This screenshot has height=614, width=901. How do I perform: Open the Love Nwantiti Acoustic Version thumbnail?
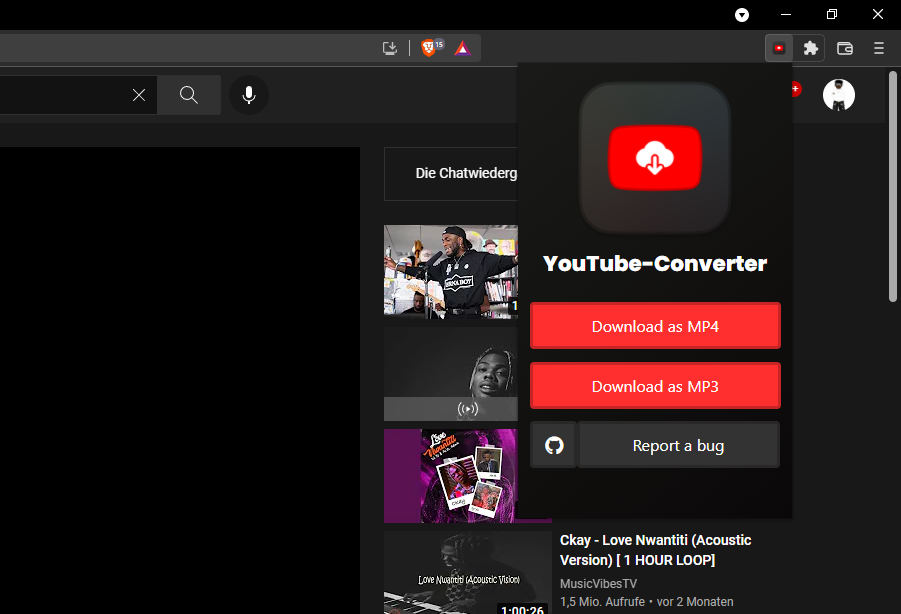(x=468, y=573)
